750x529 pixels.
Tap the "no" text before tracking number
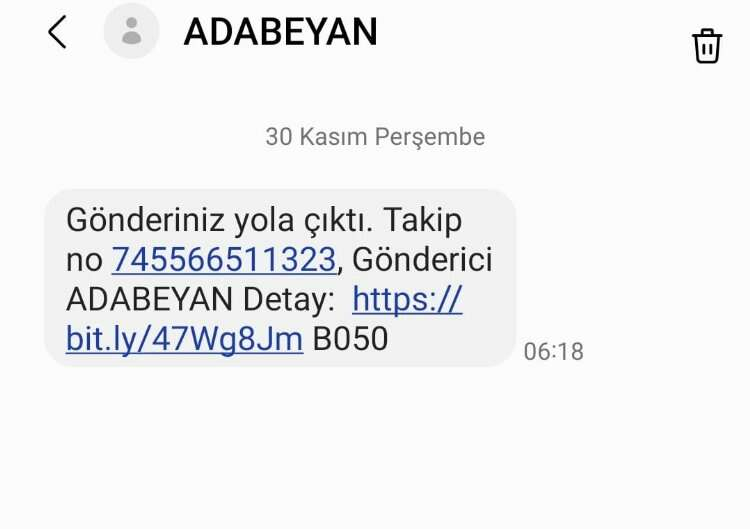84,261
